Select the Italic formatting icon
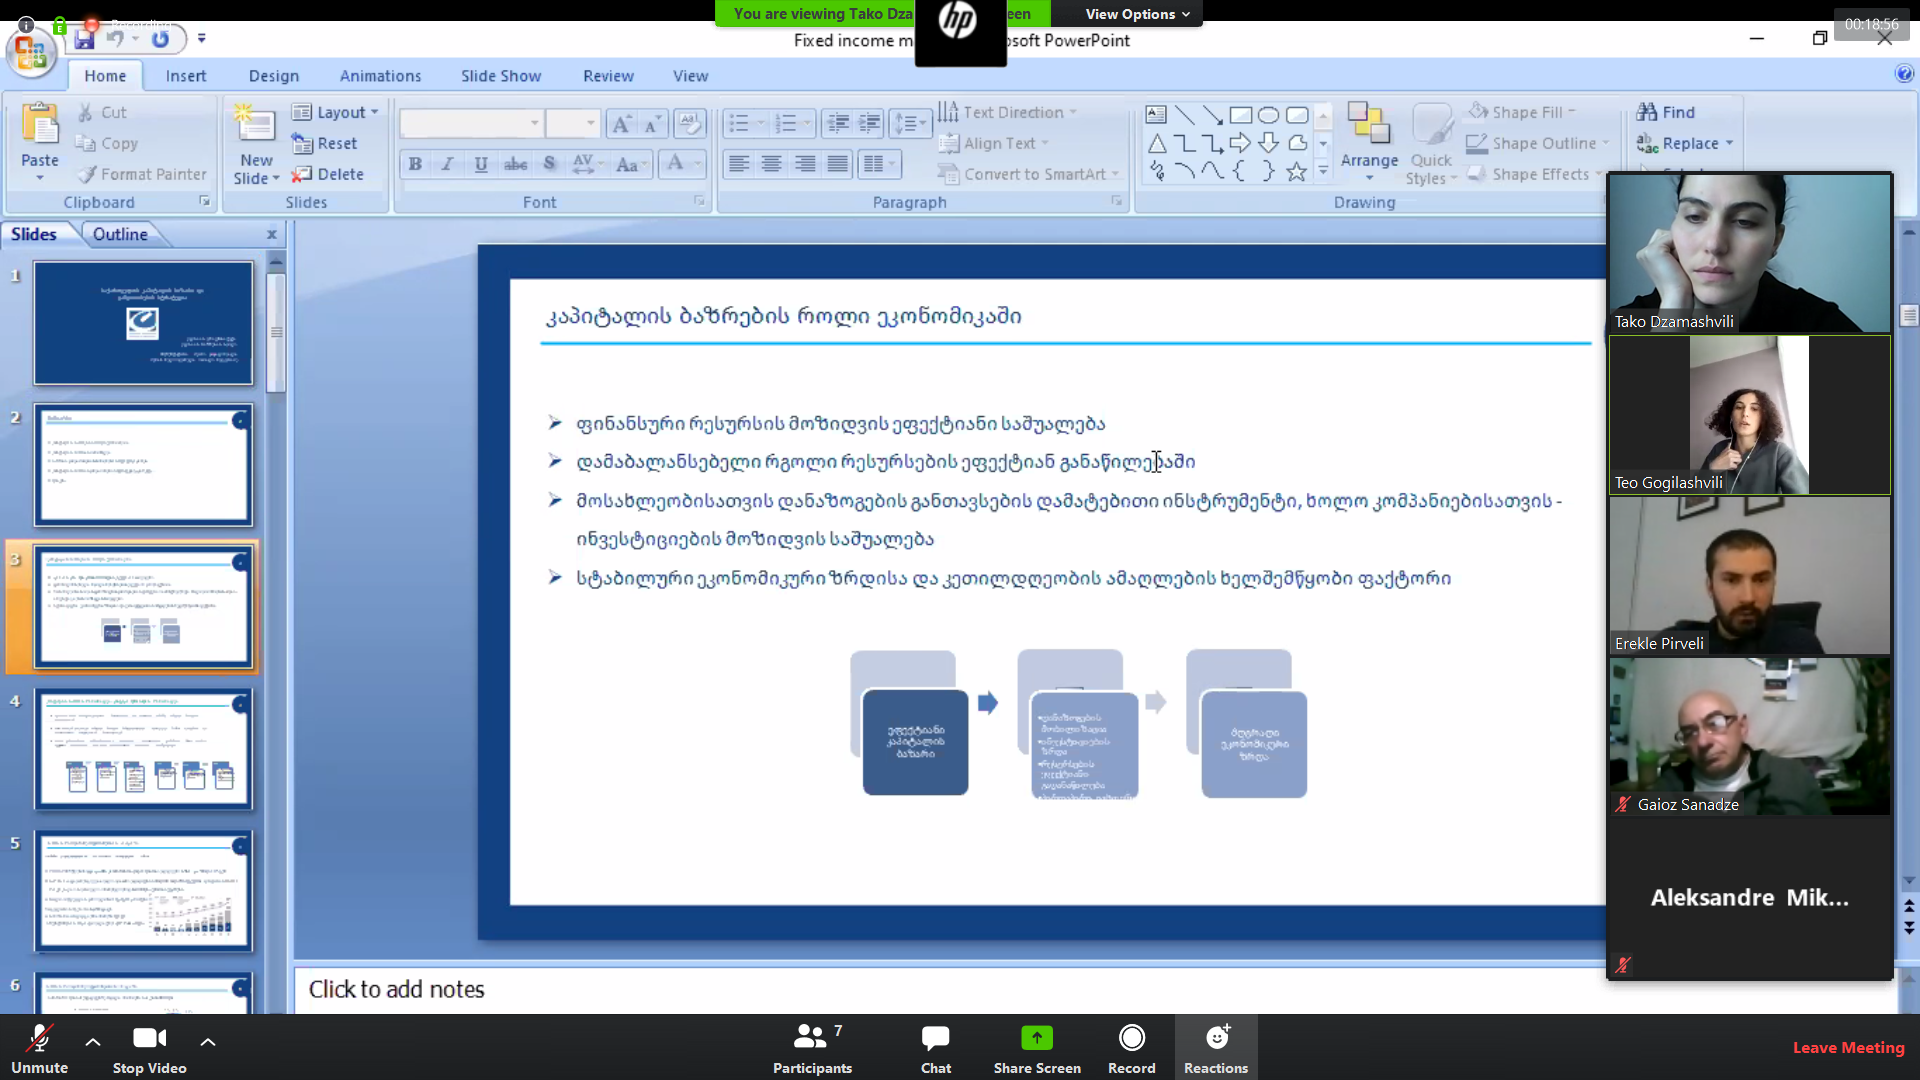Viewport: 1920px width, 1080px height. (x=448, y=164)
